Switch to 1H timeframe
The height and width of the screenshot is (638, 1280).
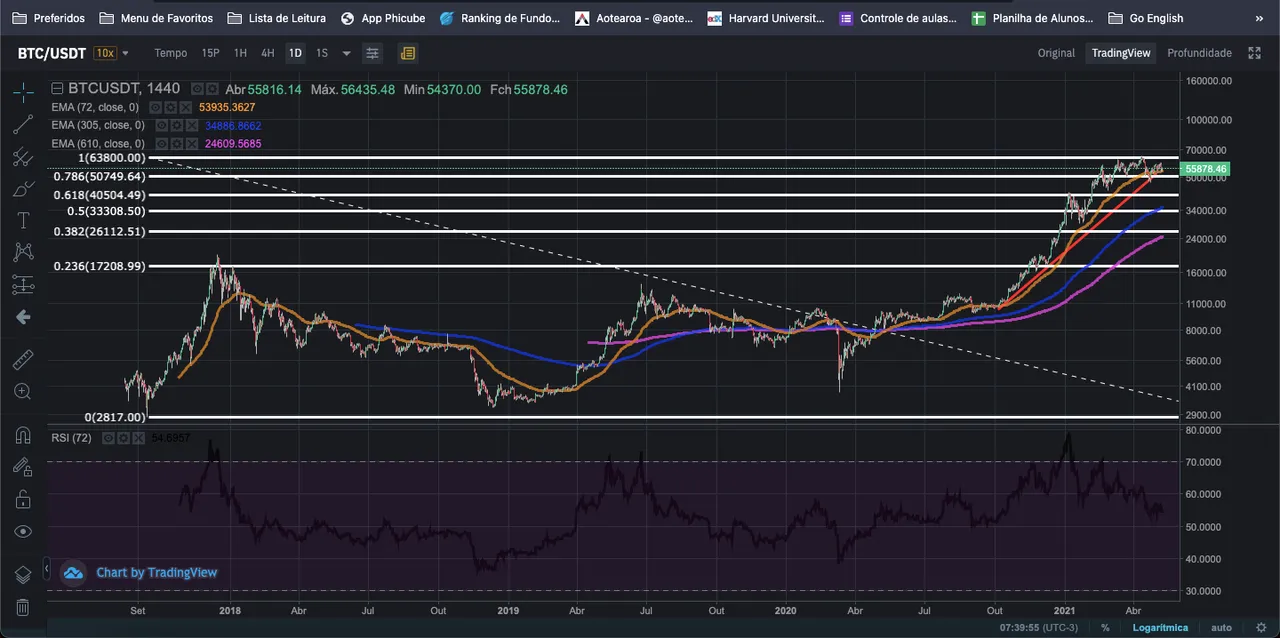[240, 53]
